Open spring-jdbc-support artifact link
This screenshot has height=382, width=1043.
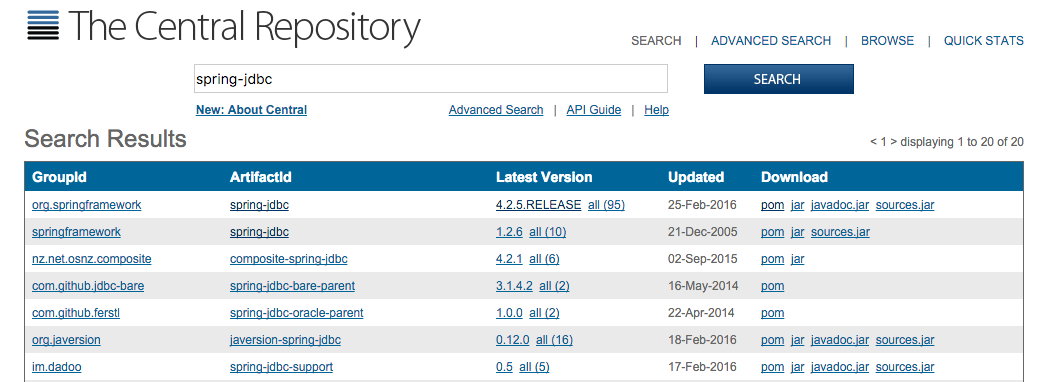click(x=281, y=367)
